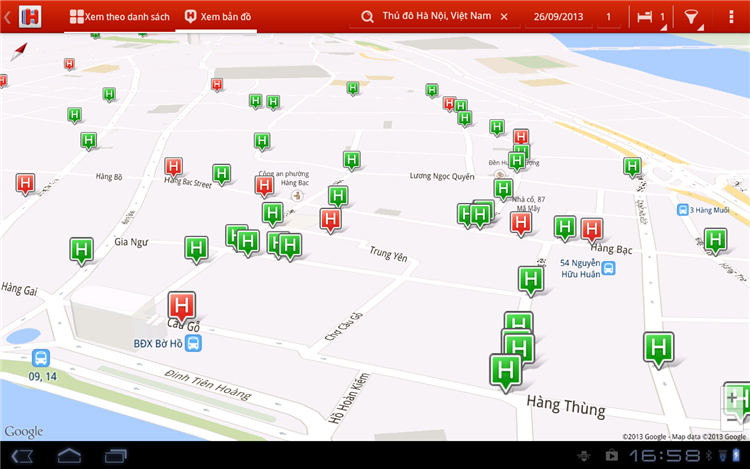This screenshot has height=469, width=750.
Task: Tap the 3 Hàng Muối bus stop icon
Action: [683, 210]
